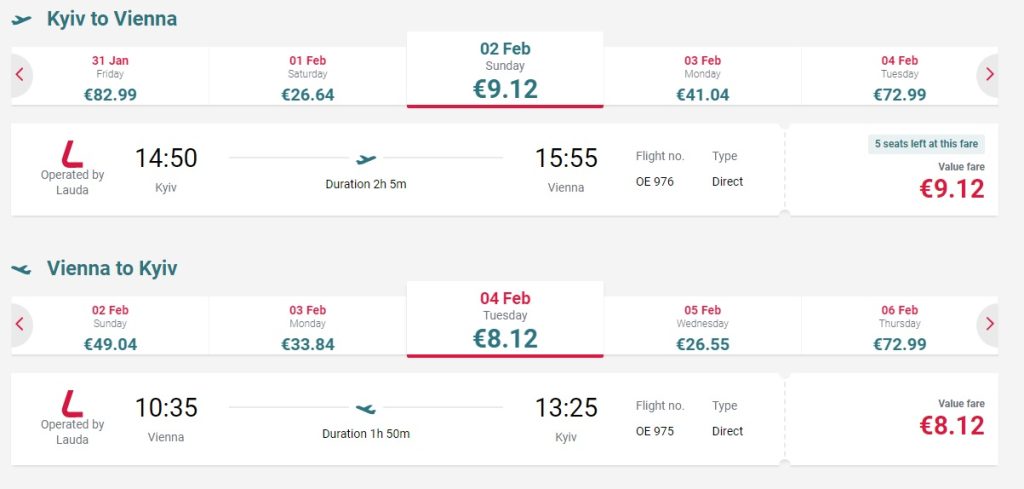Choose the 03 Feb Monday €33.84 return date
The height and width of the screenshot is (489, 1024).
pyautogui.click(x=308, y=327)
